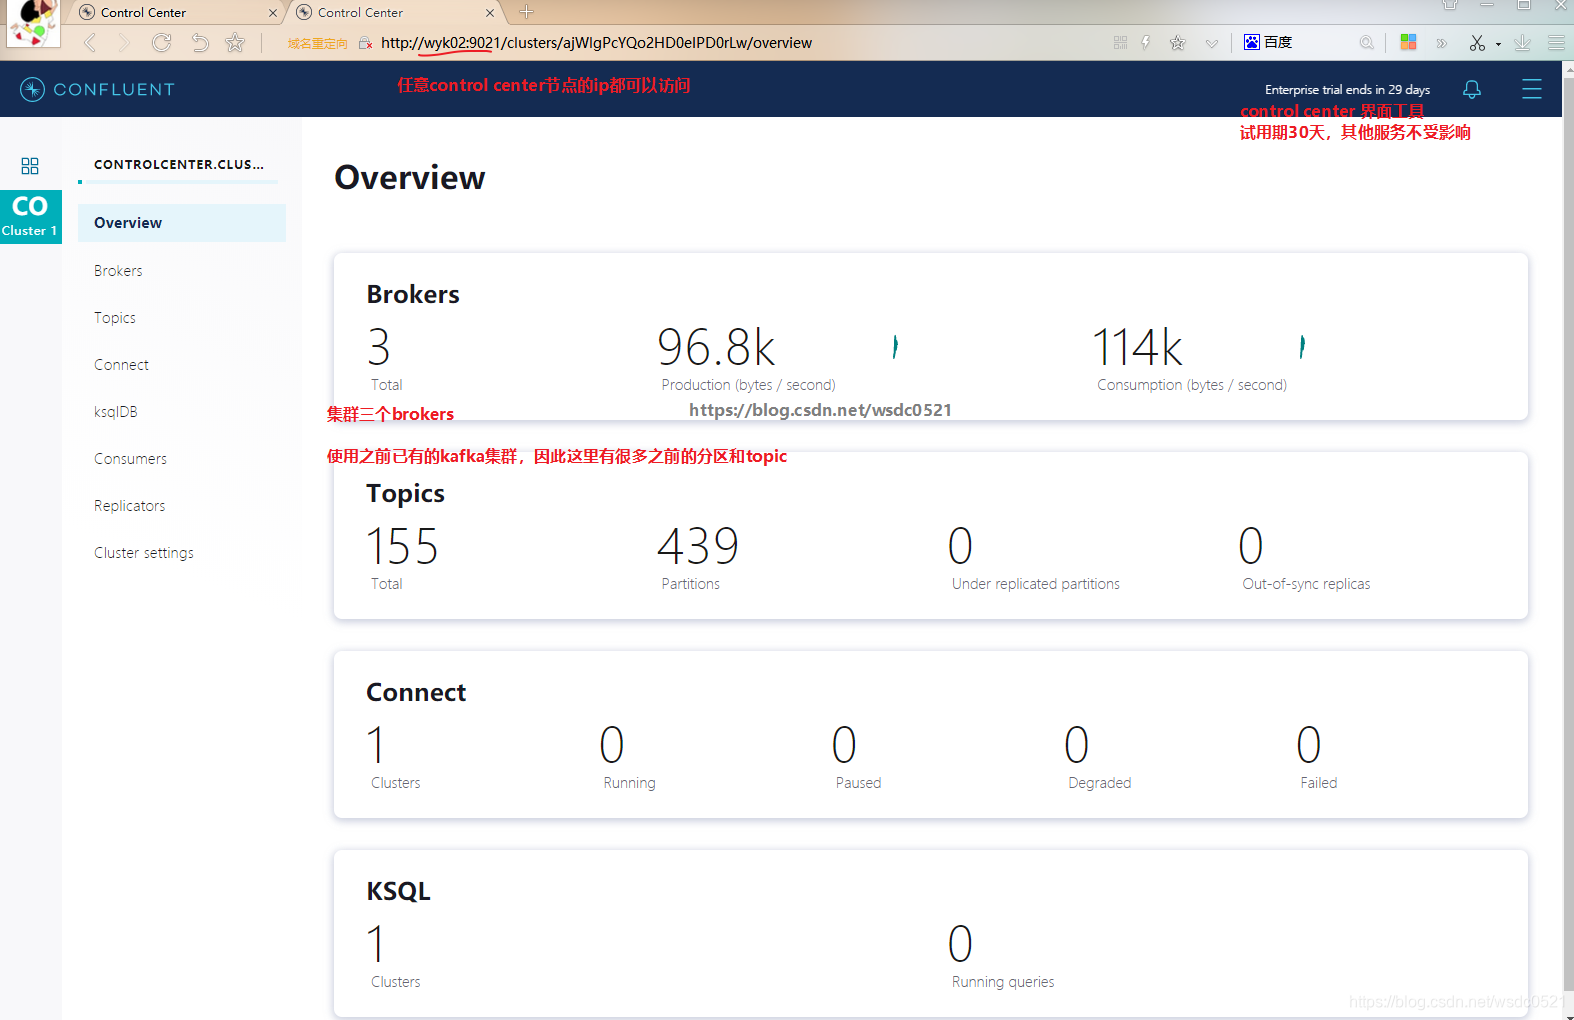Click the lightning speed-mode icon
The height and width of the screenshot is (1020, 1574).
(1146, 43)
